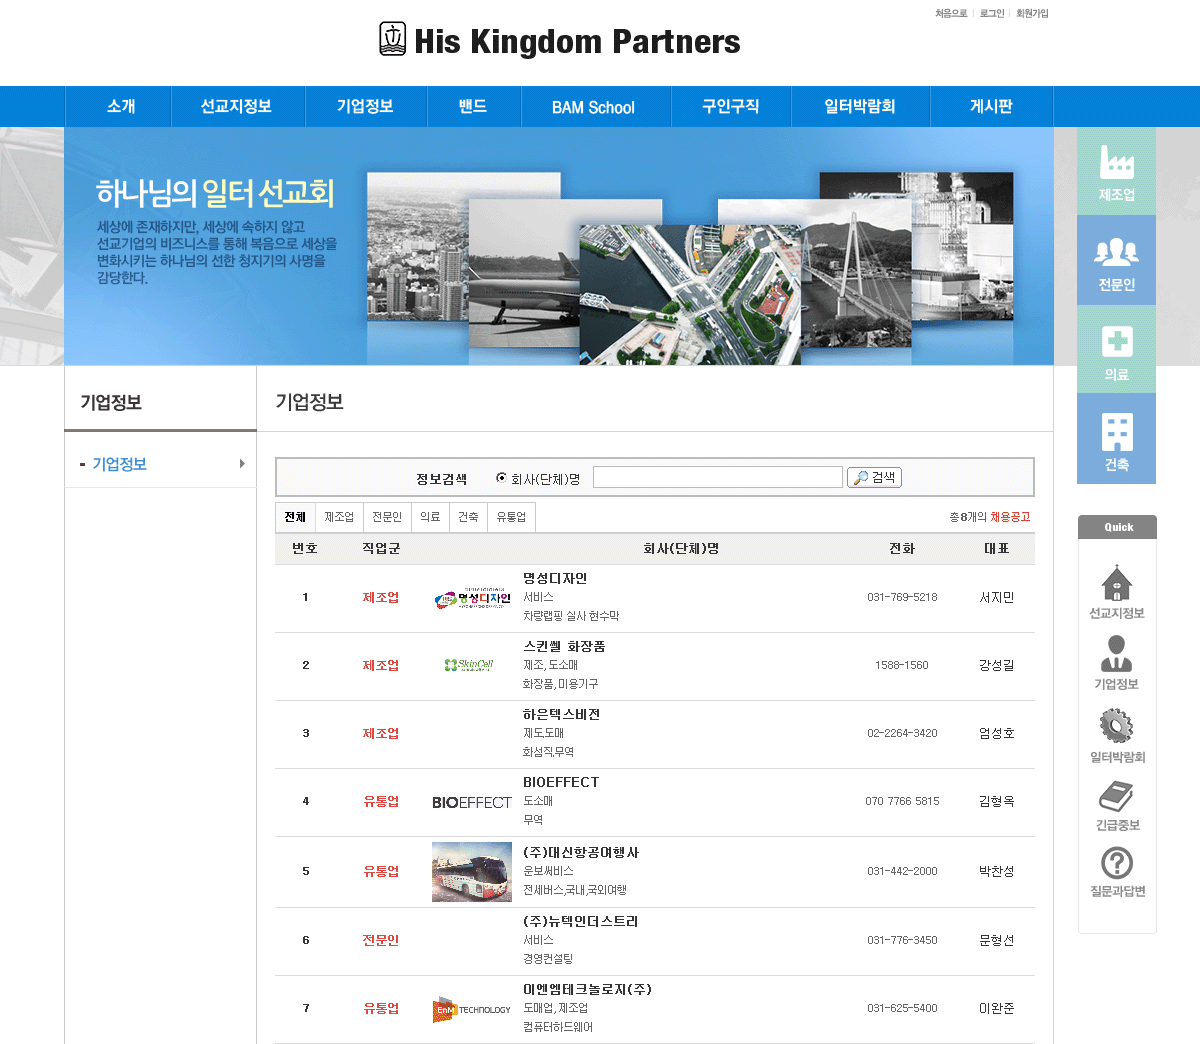Click representative name 박찬성
This screenshot has height=1044, width=1200.
click(997, 872)
